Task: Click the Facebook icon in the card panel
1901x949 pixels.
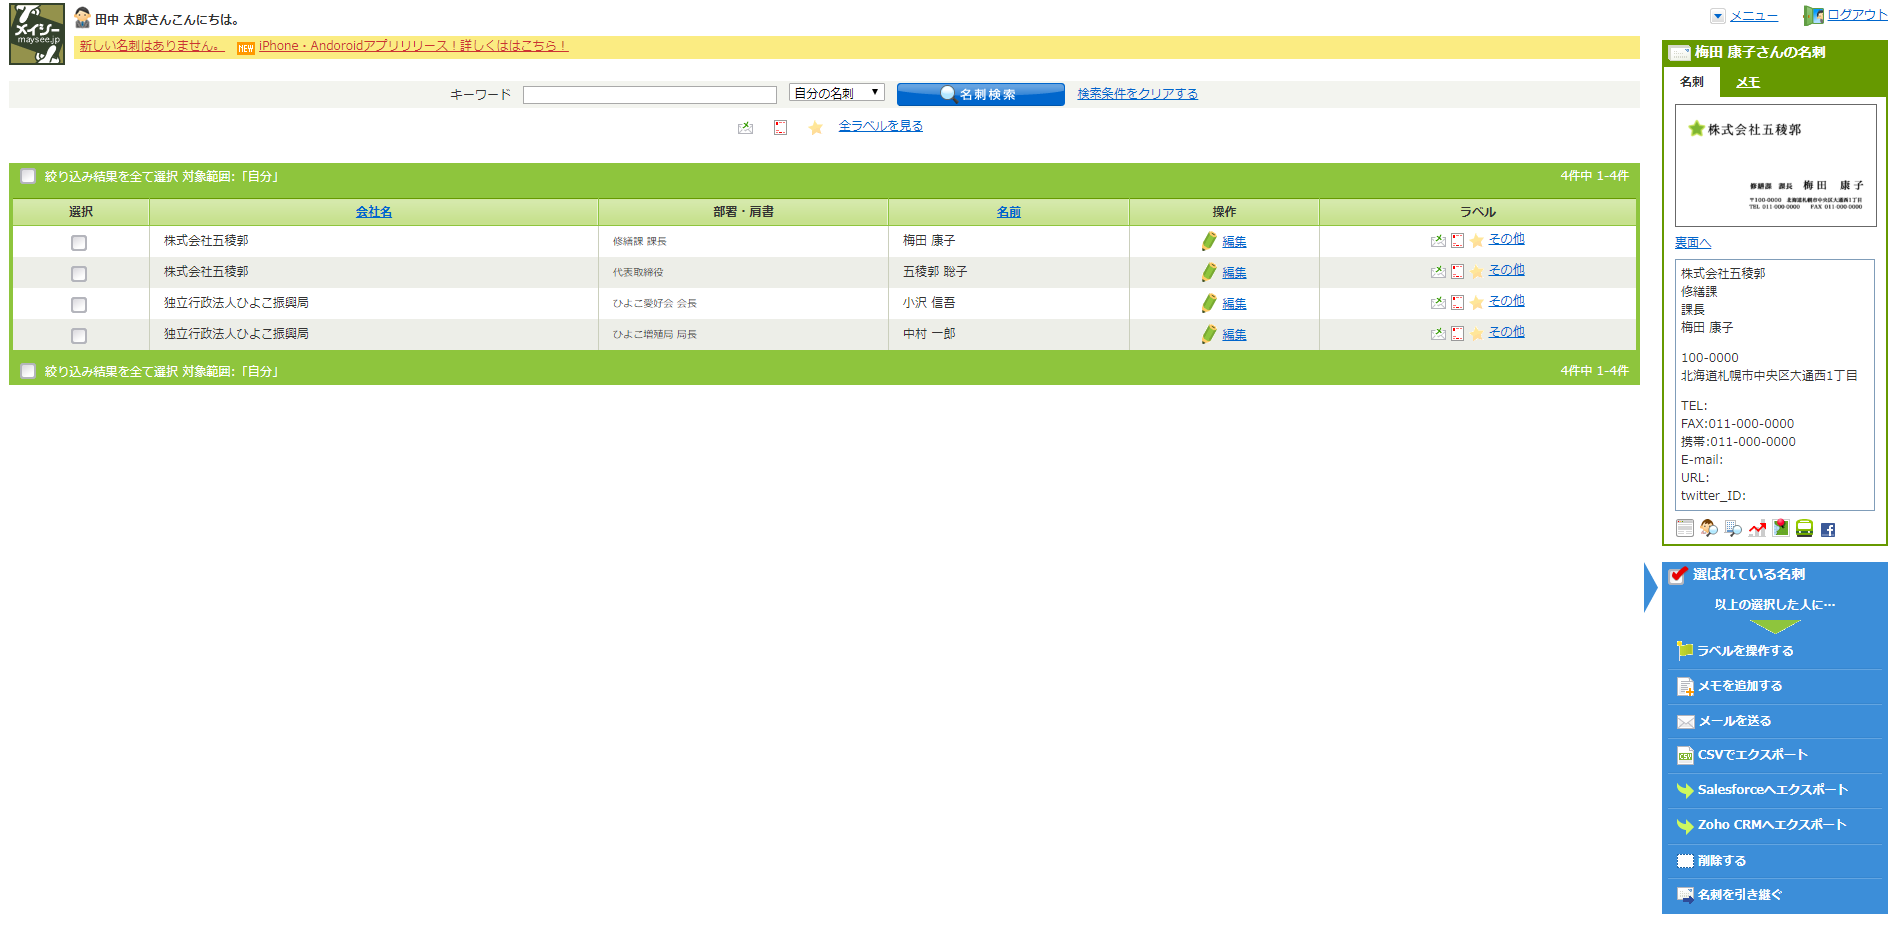Action: (x=1828, y=530)
